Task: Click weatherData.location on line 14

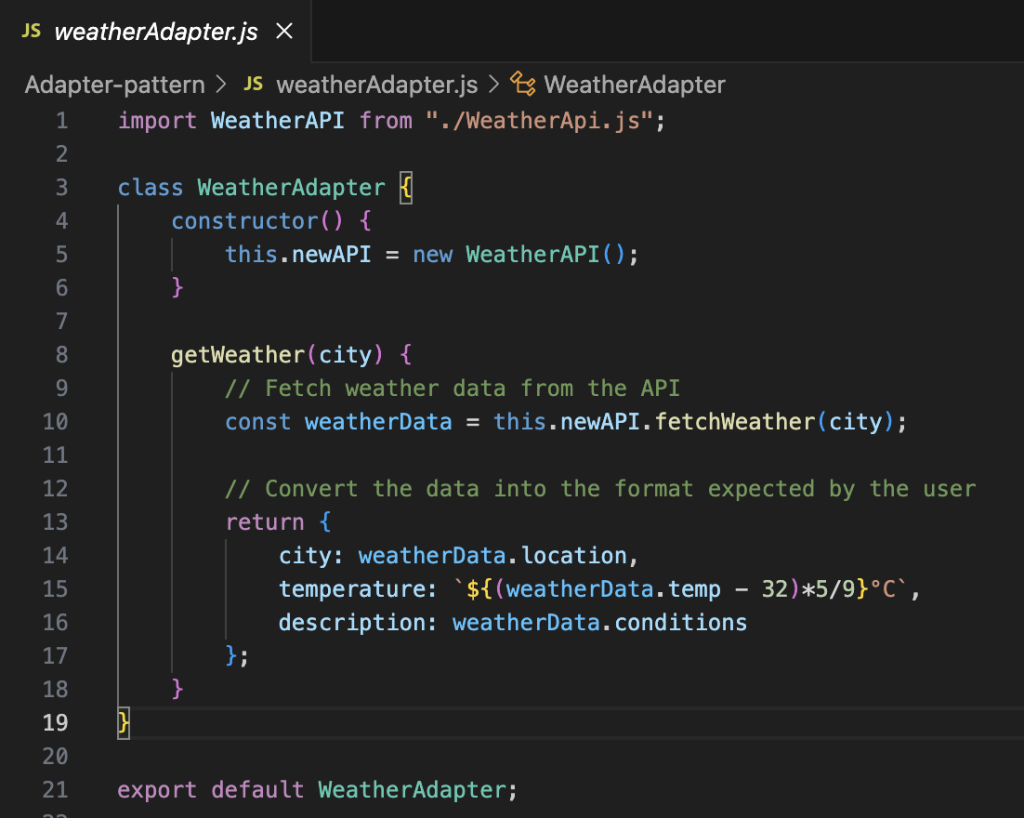Action: [x=492, y=556]
